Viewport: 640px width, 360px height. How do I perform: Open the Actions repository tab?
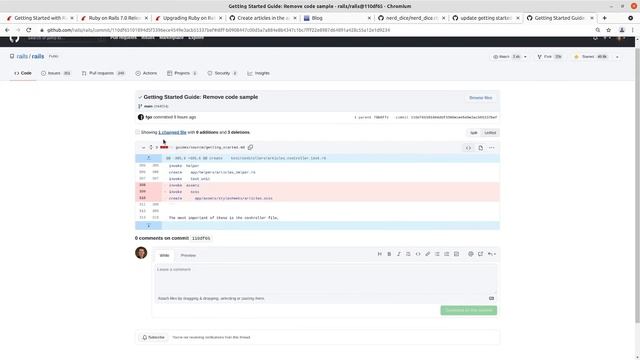(x=146, y=73)
